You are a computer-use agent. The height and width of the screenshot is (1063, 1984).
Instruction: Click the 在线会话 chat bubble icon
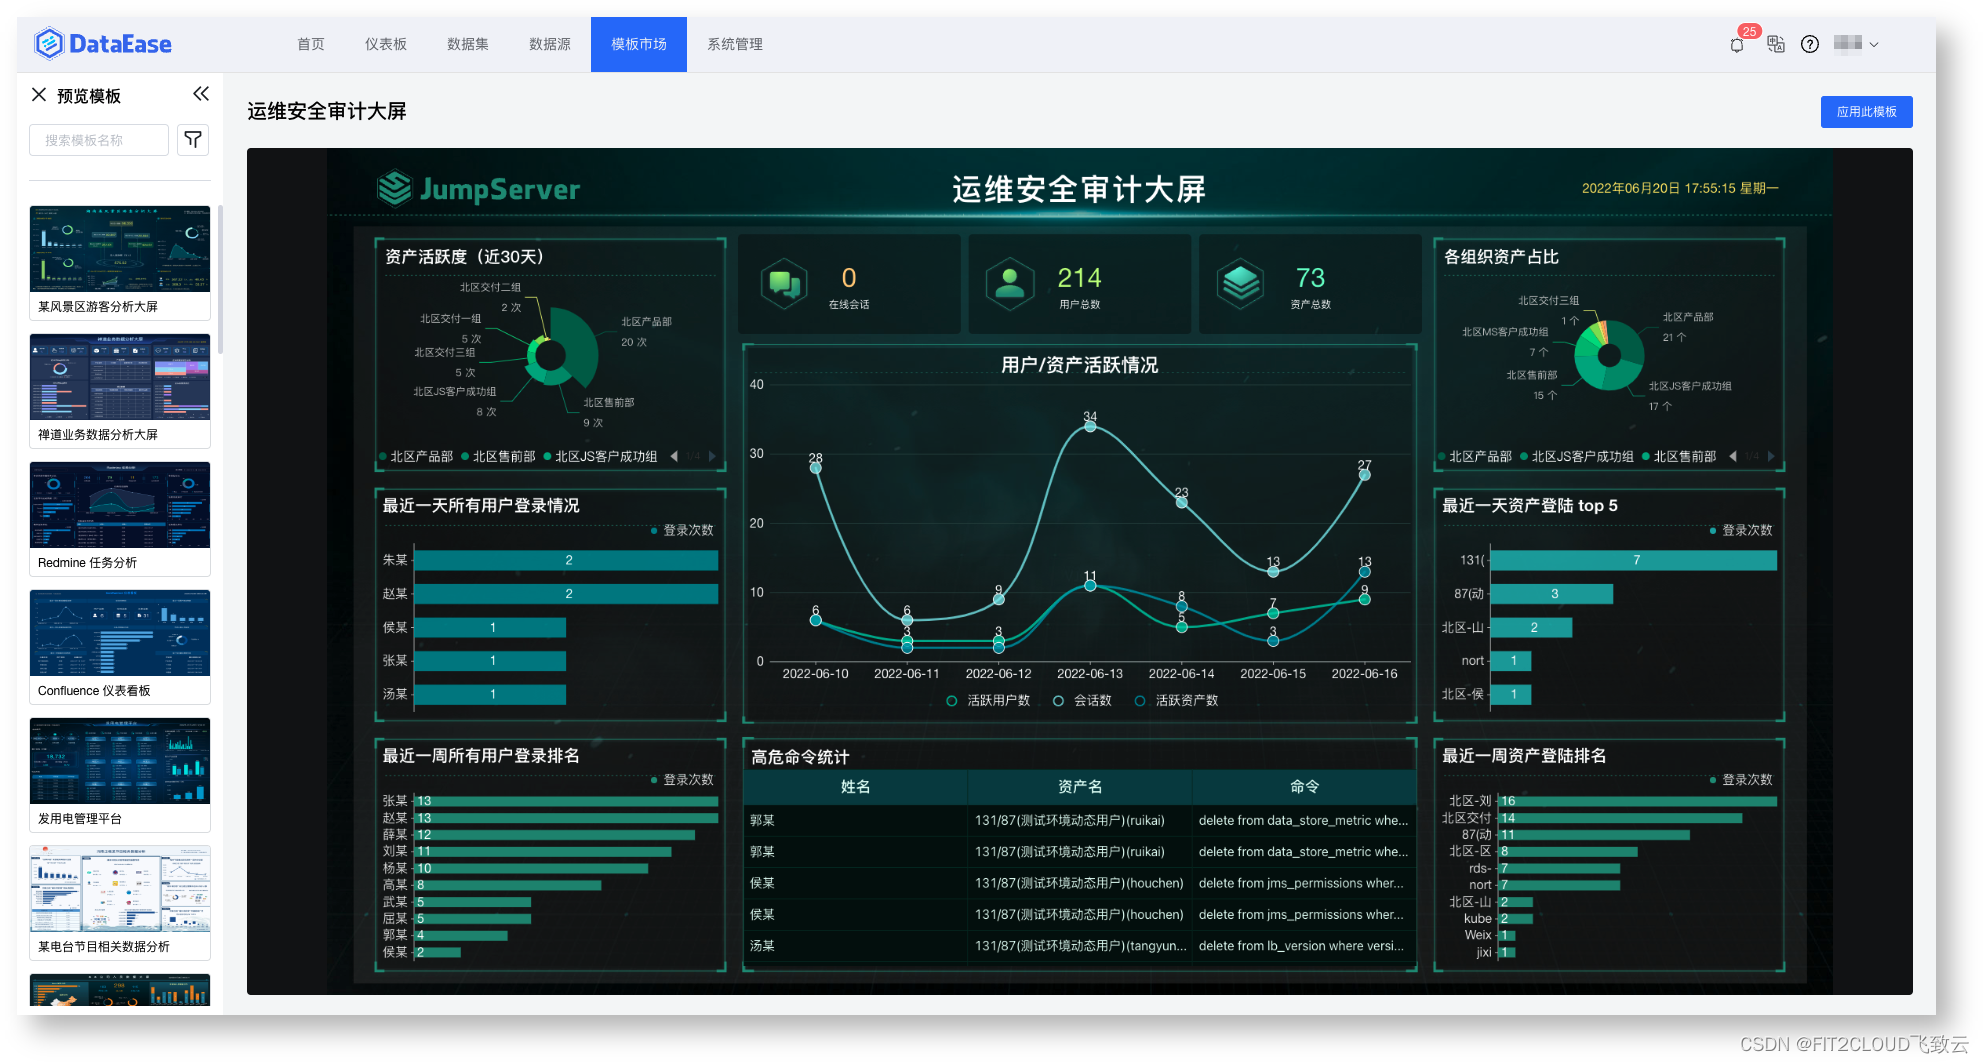point(786,281)
